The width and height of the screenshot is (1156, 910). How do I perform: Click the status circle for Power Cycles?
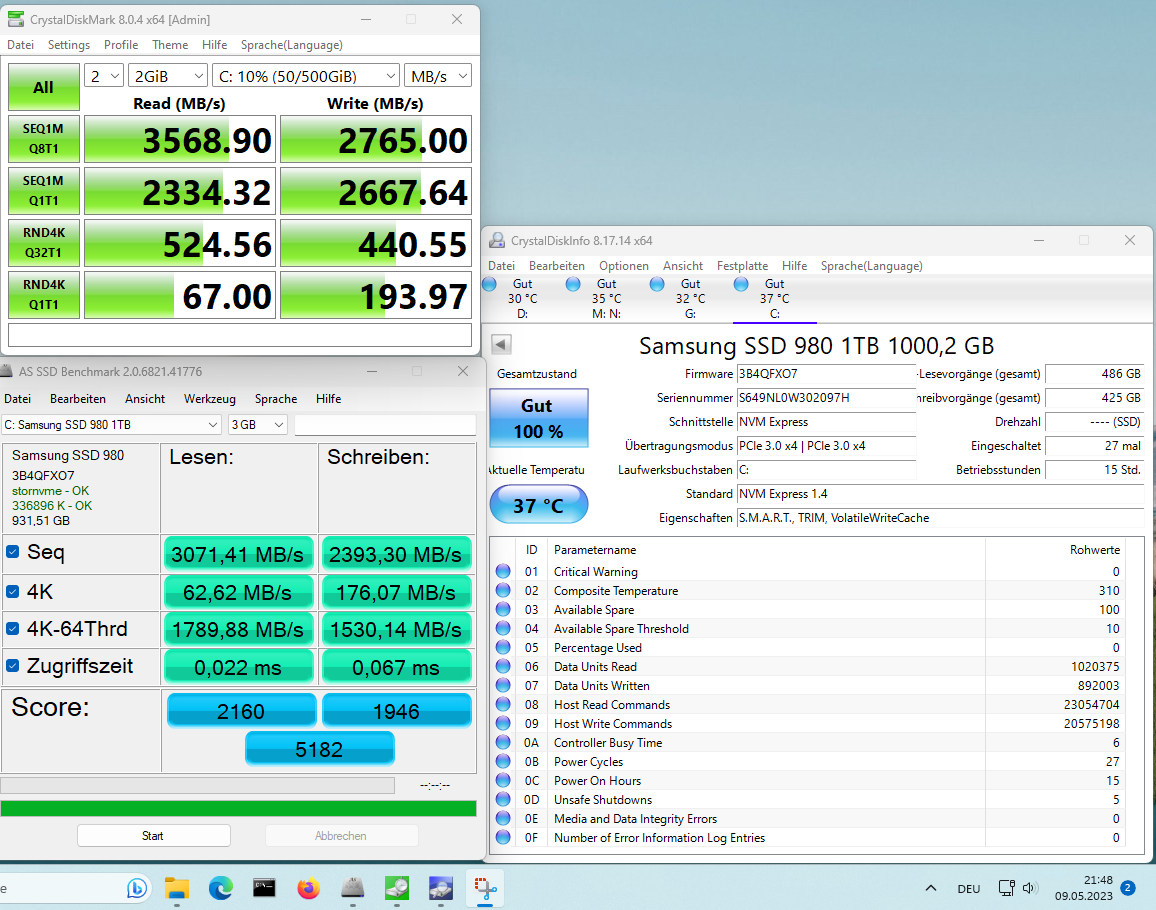[x=504, y=762]
